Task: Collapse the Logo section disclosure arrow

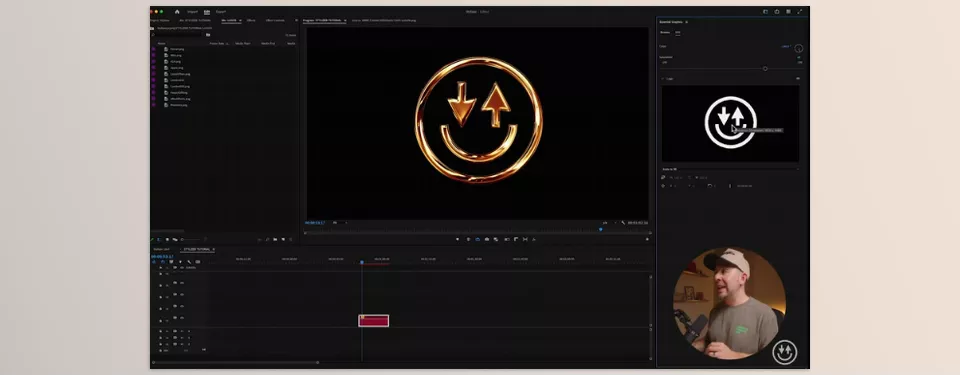Action: (x=662, y=78)
